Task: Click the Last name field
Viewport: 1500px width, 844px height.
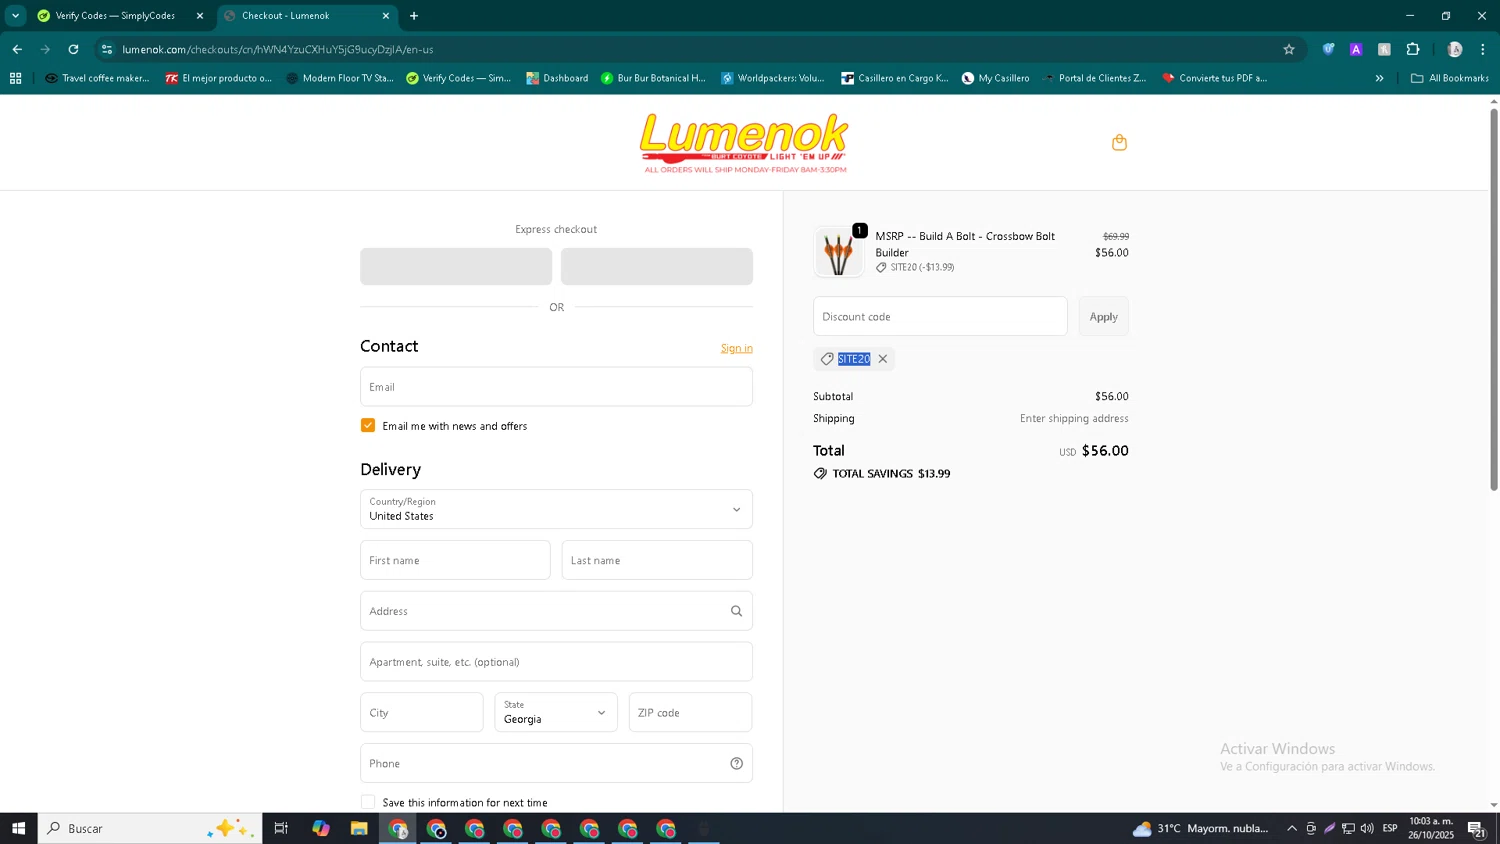Action: pos(657,560)
